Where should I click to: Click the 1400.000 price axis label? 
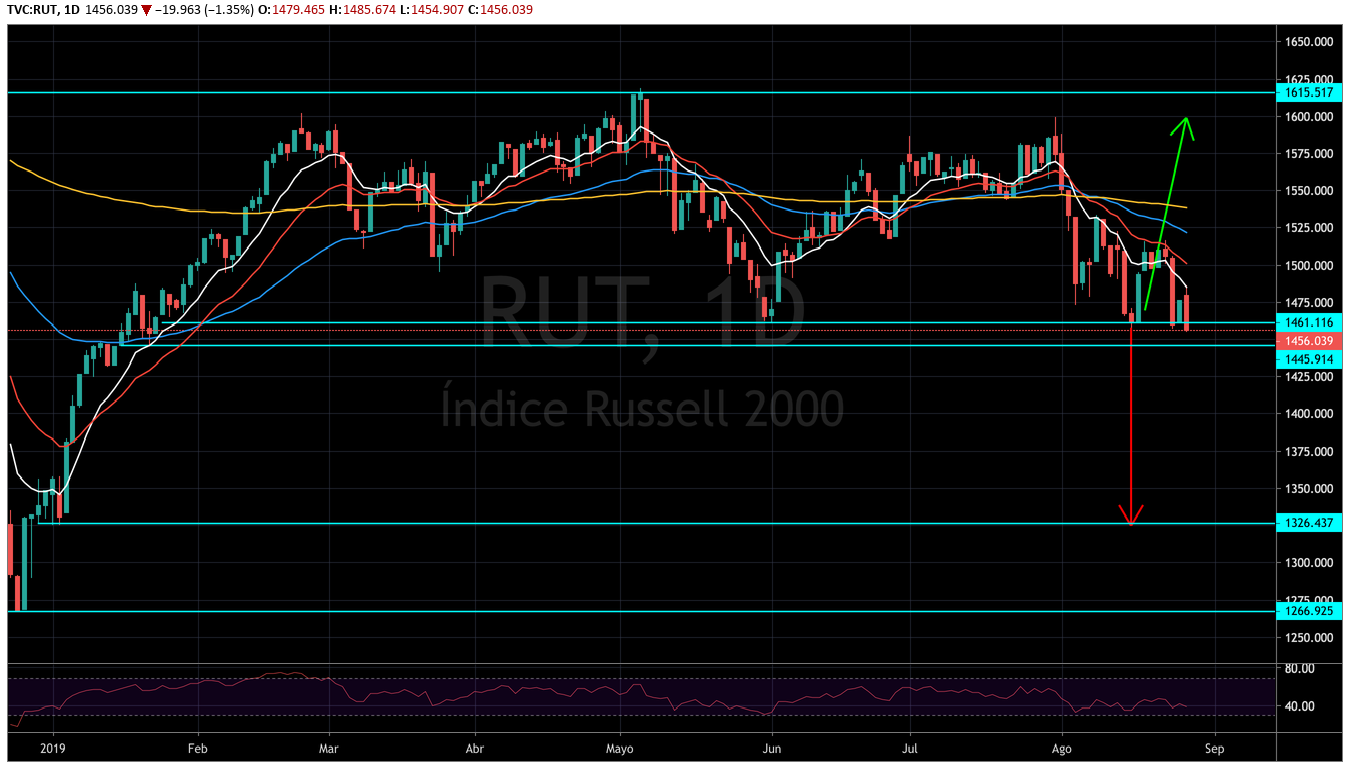(1310, 414)
